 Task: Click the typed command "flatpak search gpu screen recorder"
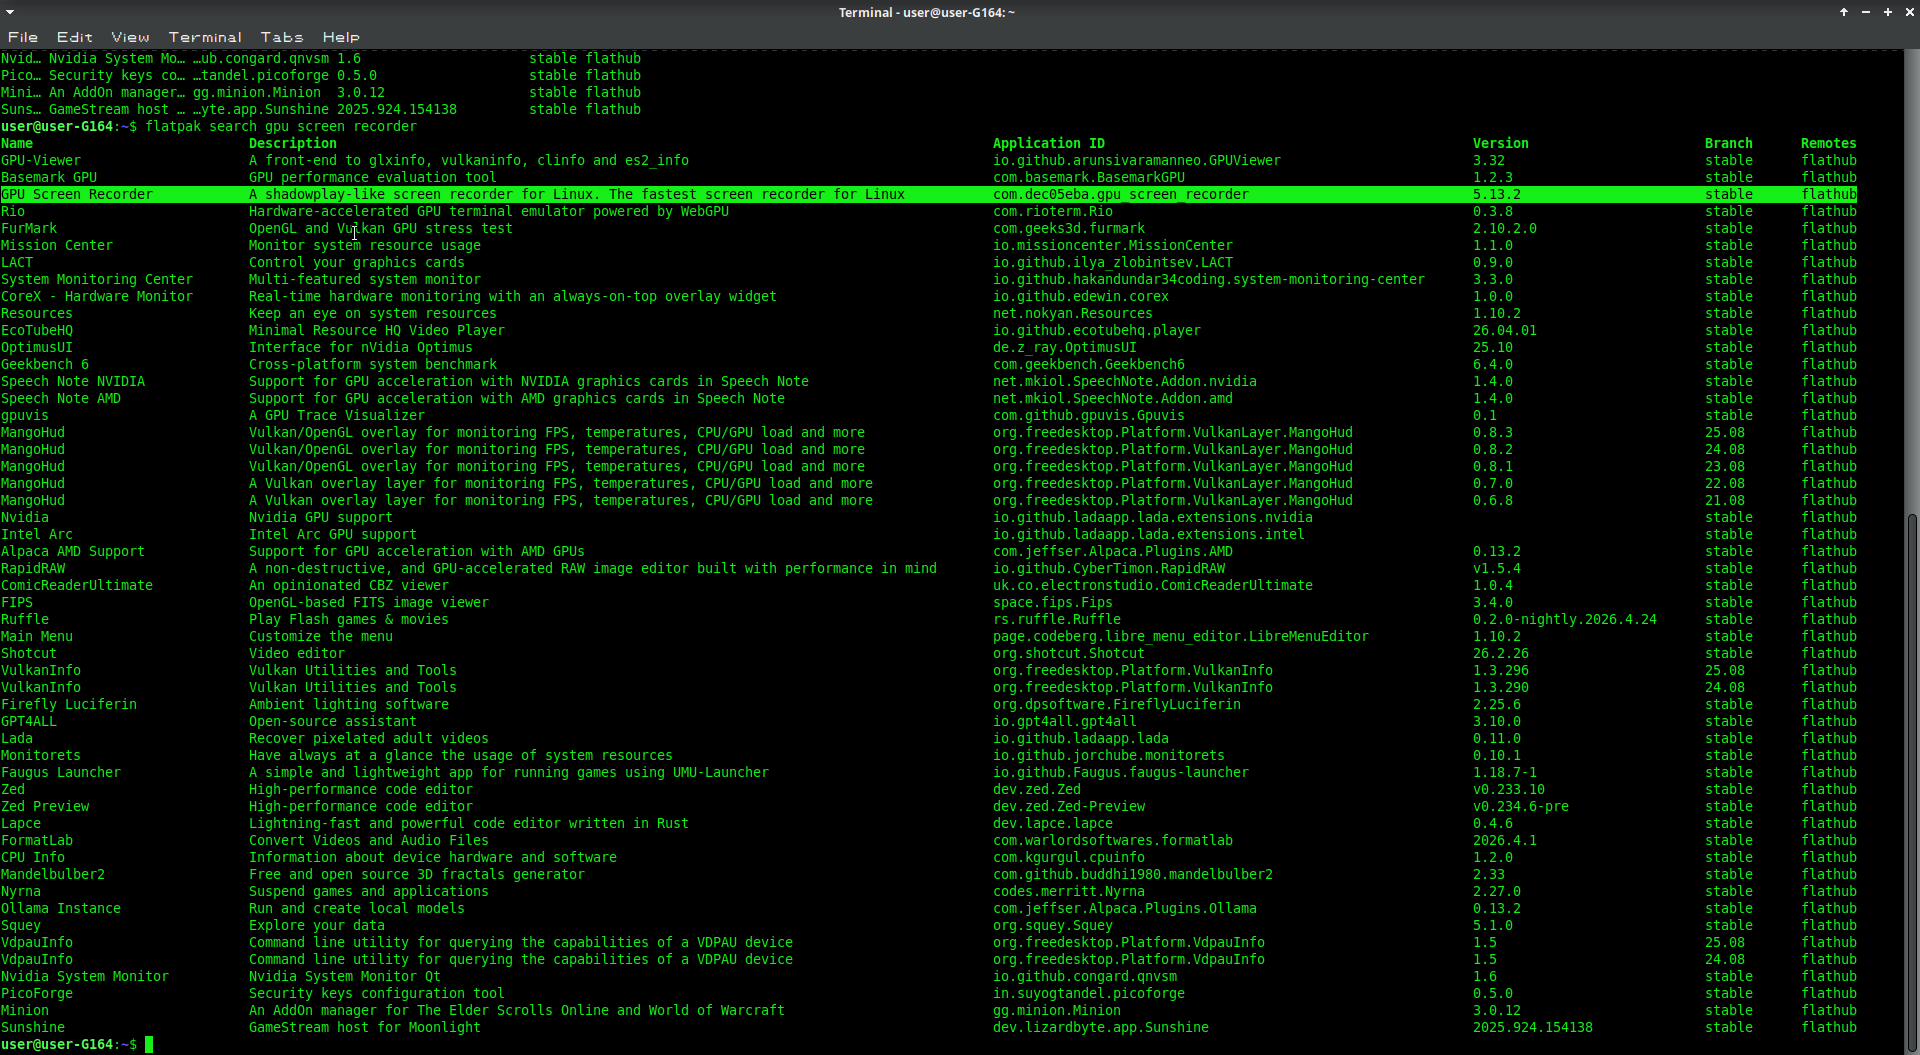(x=281, y=127)
